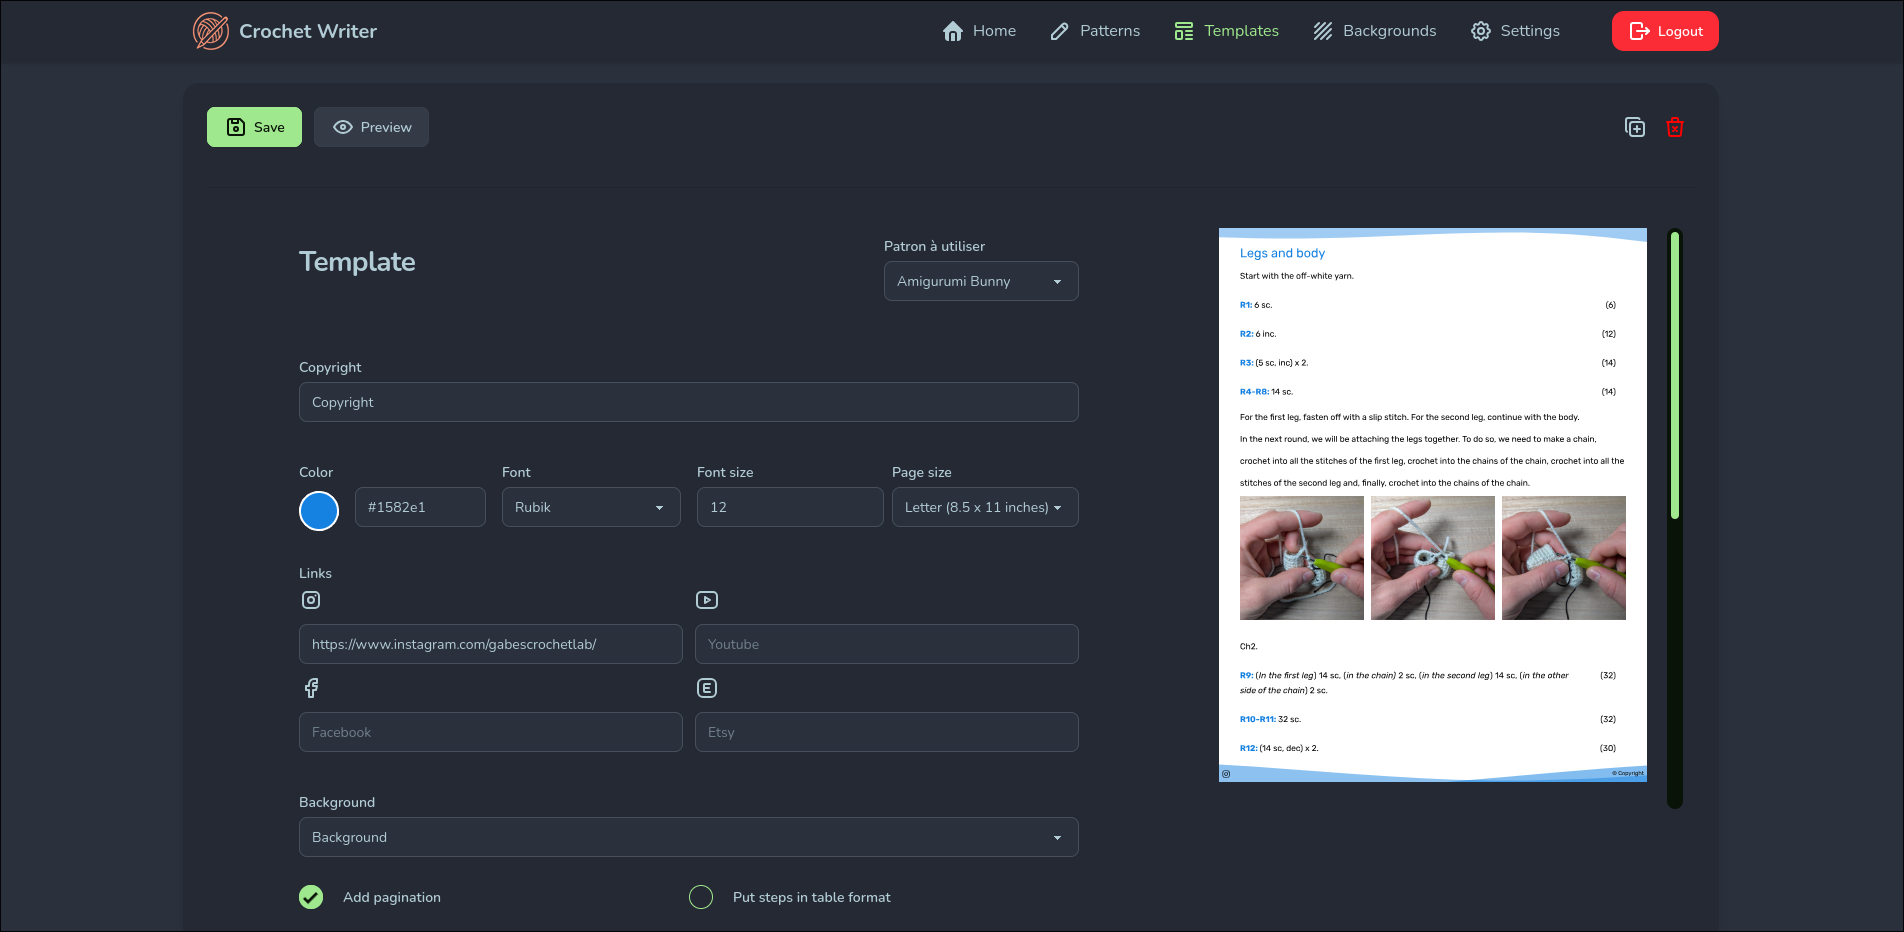Click the third crochet photo in preview

(x=1564, y=558)
